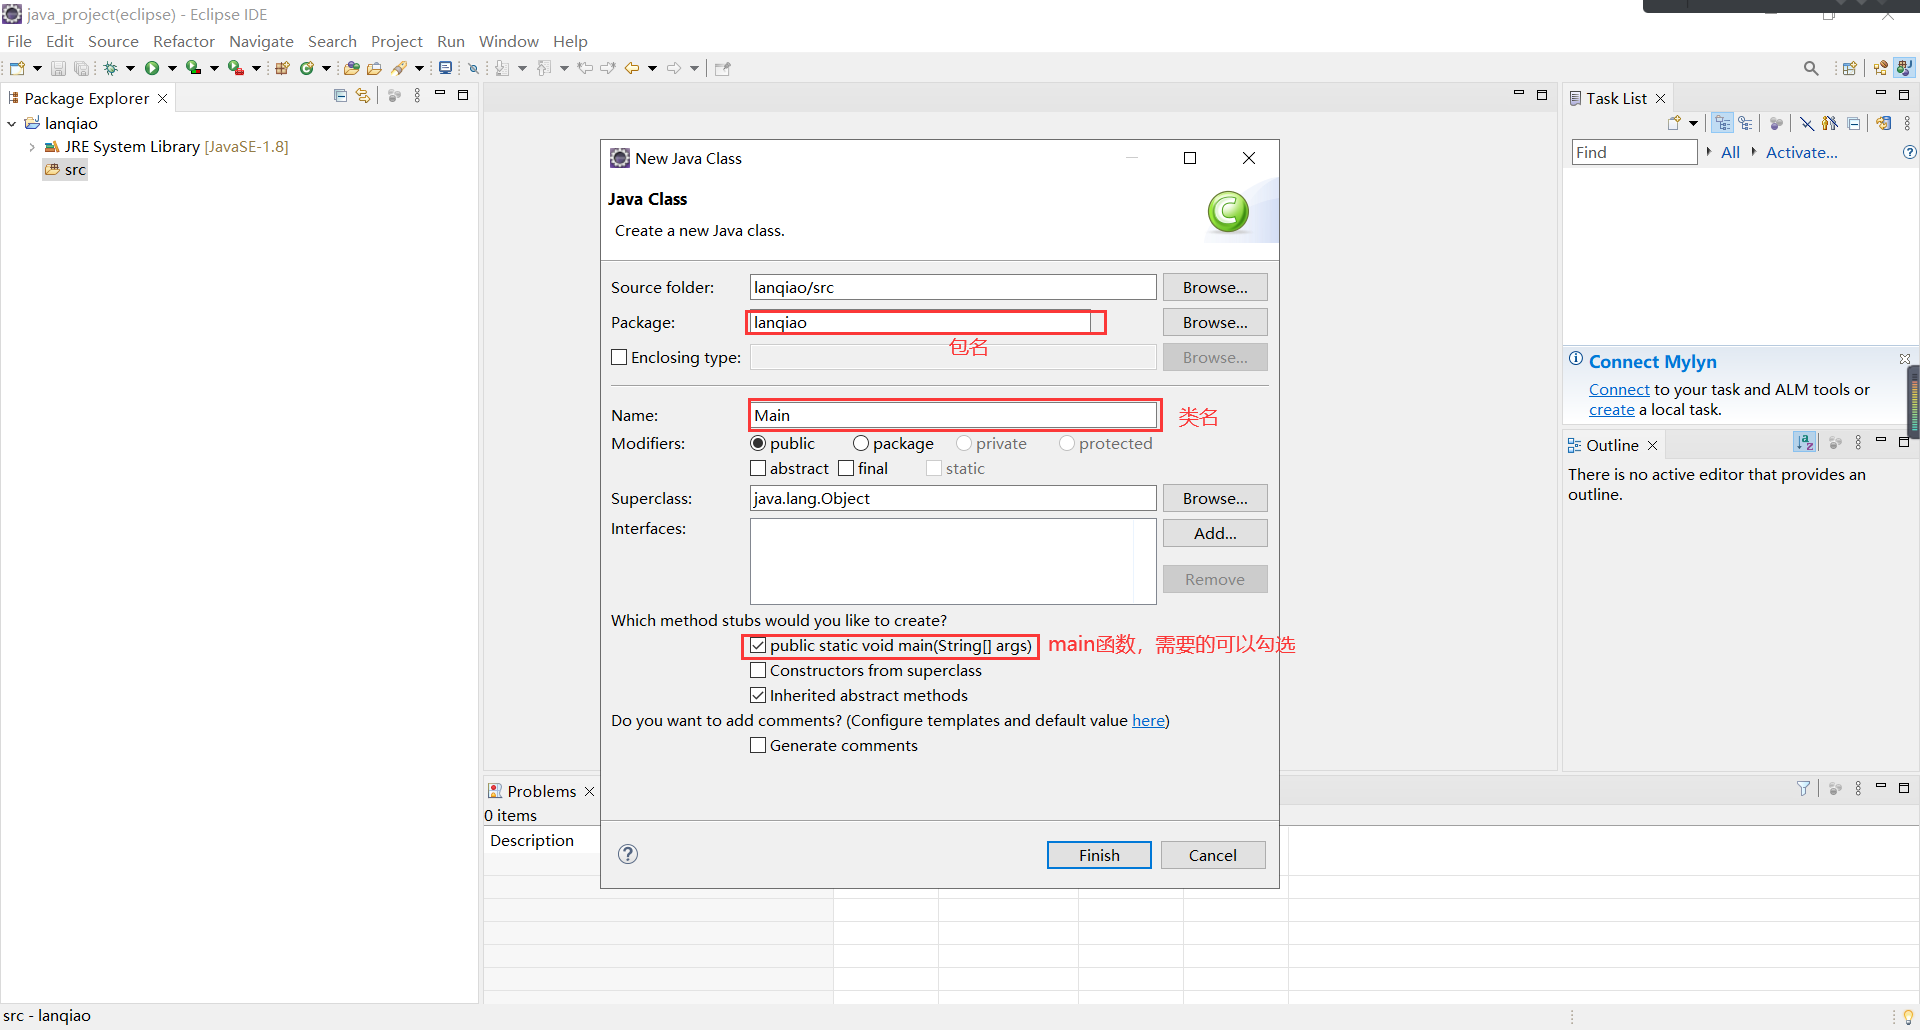Viewport: 1920px width, 1030px height.
Task: Click the Save All toolbar icon
Action: [81, 68]
